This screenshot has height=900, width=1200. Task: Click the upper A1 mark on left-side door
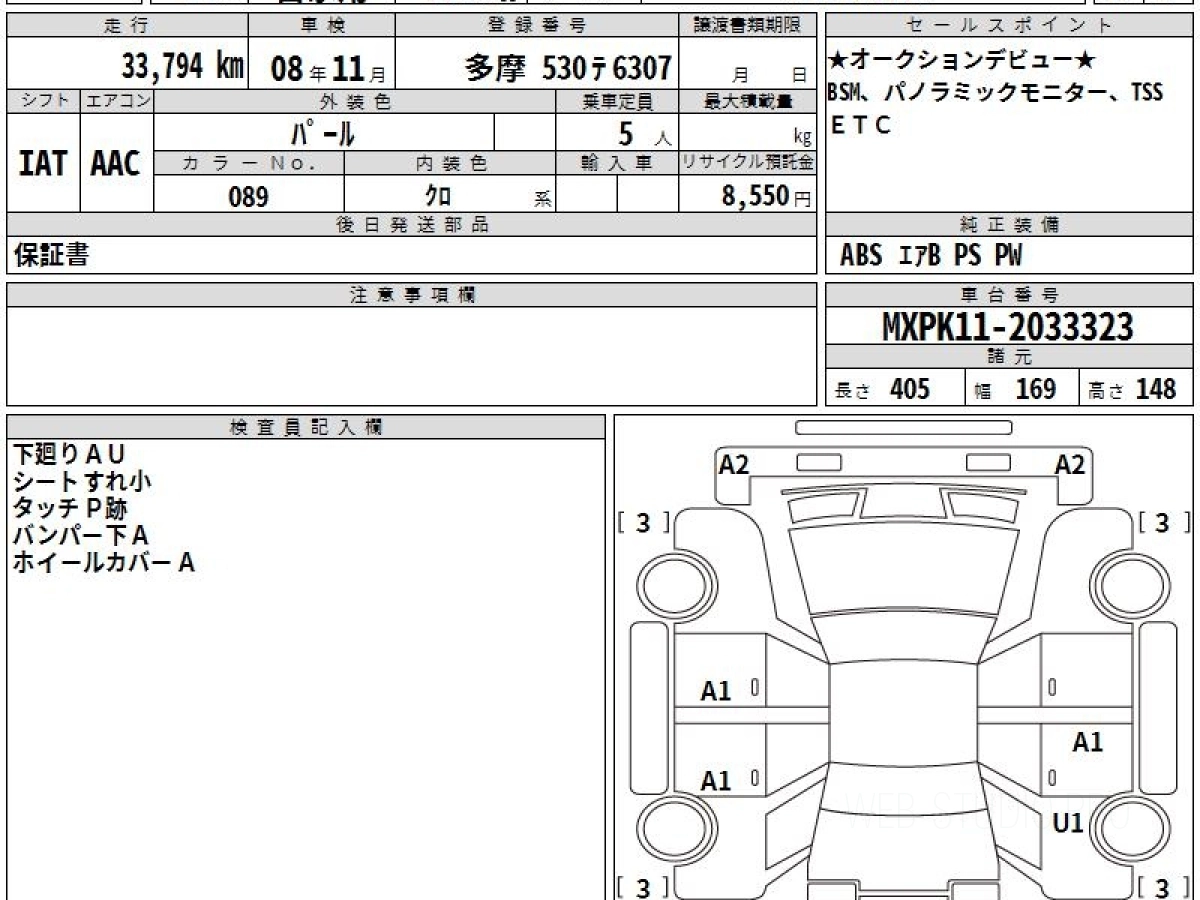716,690
